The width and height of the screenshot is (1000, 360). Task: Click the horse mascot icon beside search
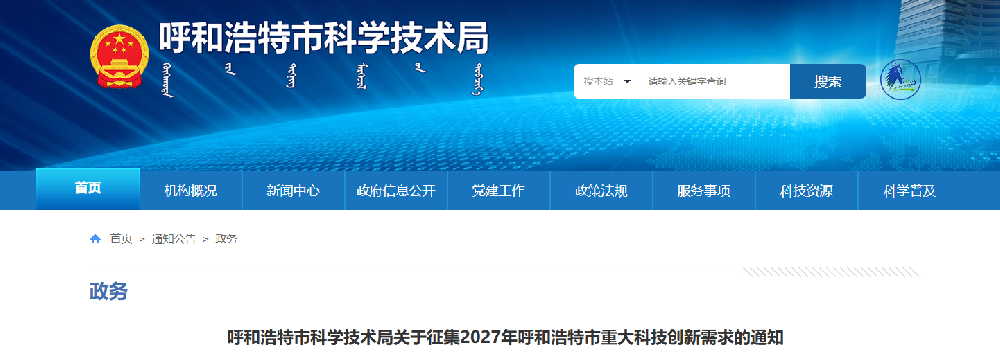pos(900,80)
